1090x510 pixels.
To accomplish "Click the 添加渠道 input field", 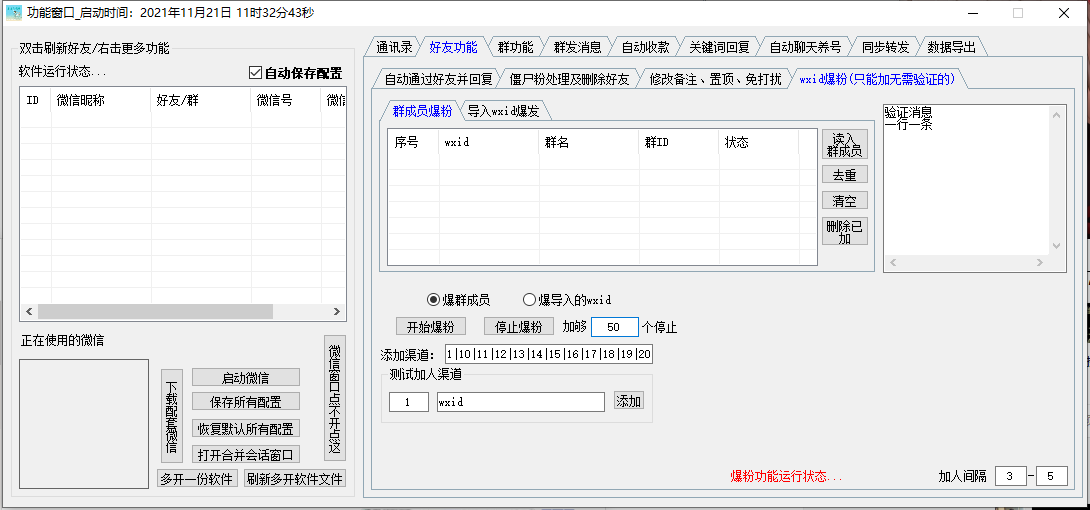I will pos(548,354).
